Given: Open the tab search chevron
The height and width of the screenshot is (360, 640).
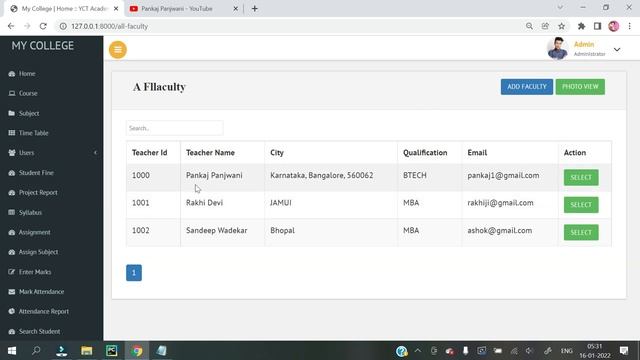Looking at the screenshot, I should (x=560, y=7).
